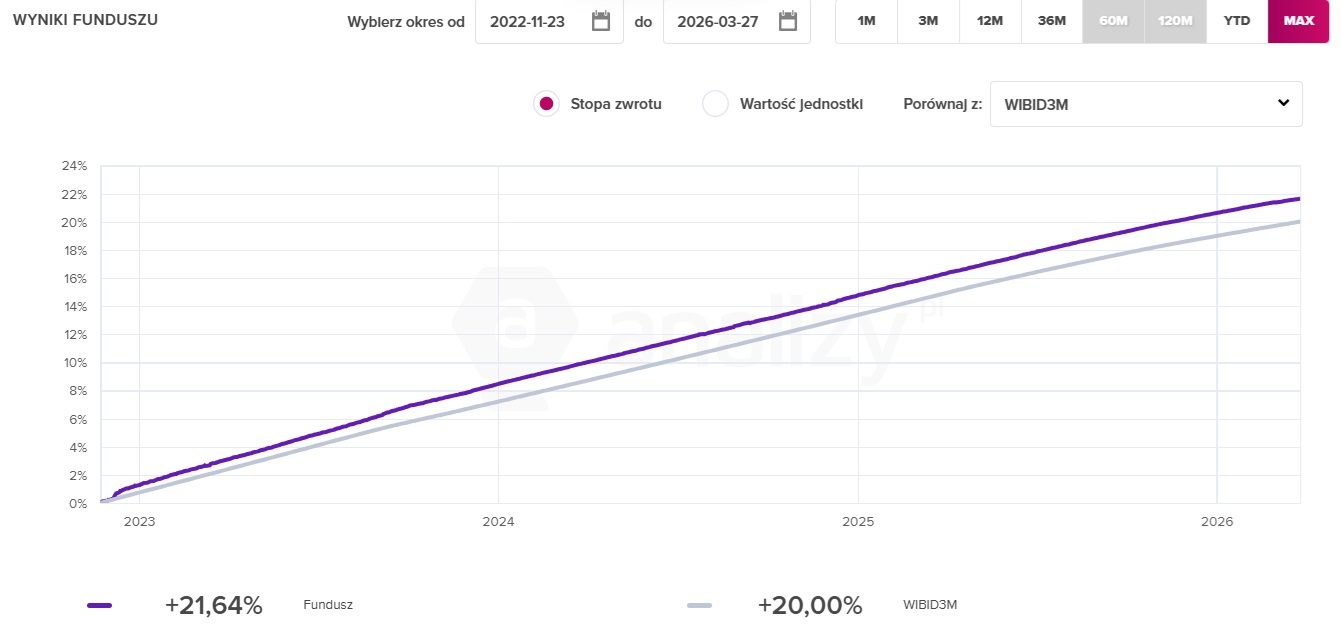
Task: Click the dropdown chevron arrow
Action: pos(1284,103)
